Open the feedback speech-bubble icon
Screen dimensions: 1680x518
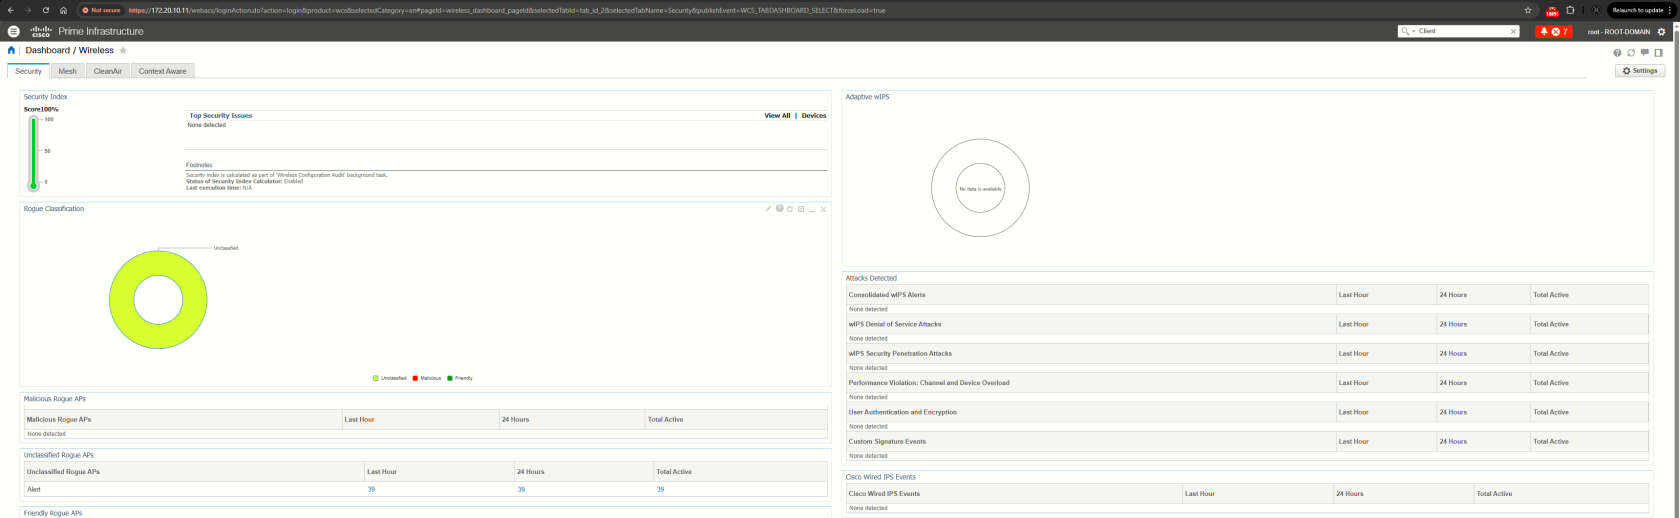tap(1645, 52)
